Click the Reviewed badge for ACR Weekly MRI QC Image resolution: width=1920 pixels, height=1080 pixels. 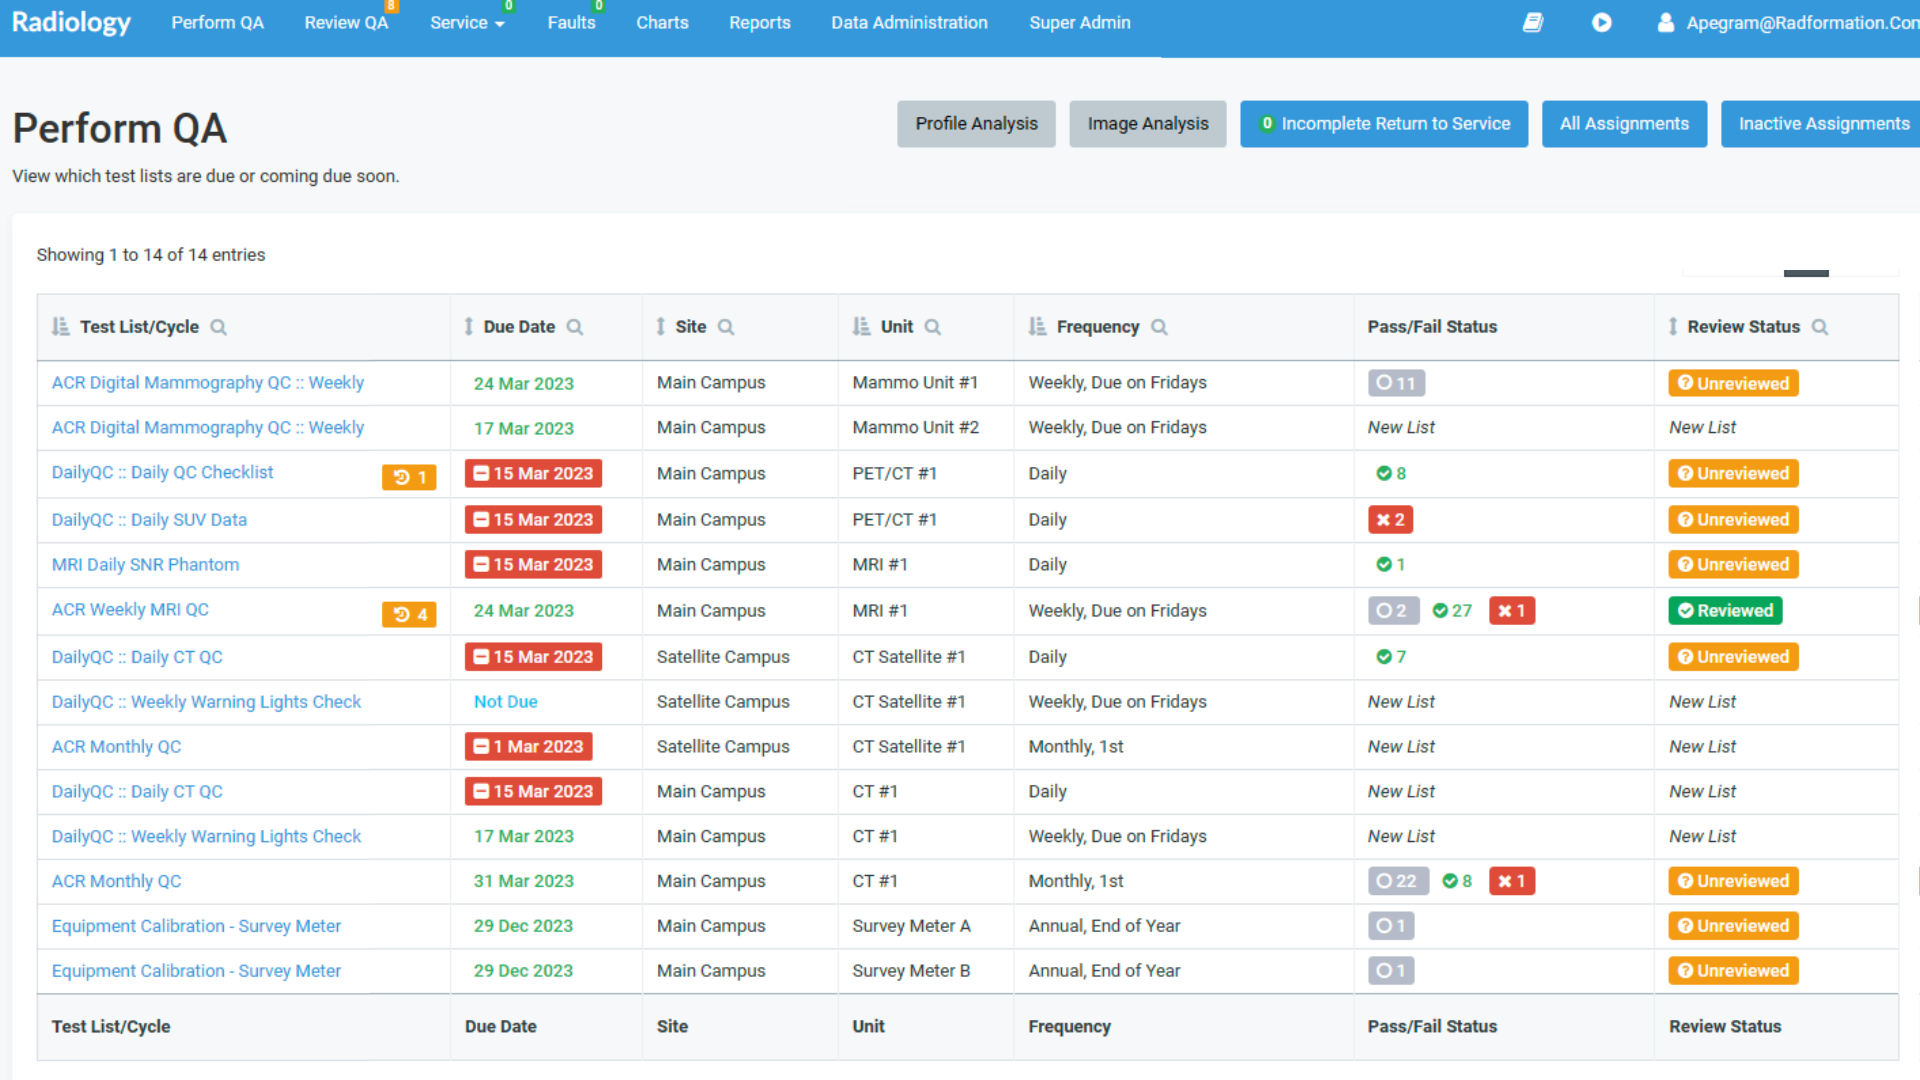pos(1724,610)
